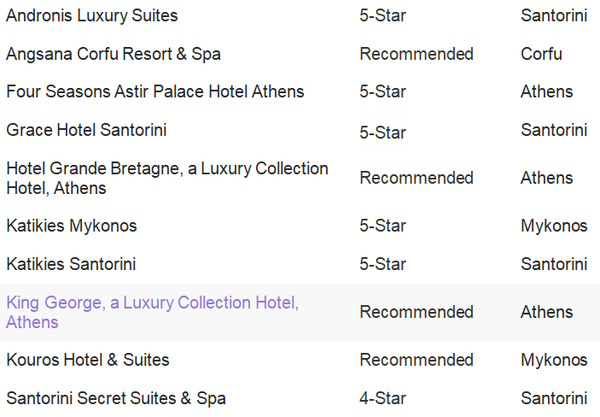
Task: Click Corfu location cell
Action: click(x=541, y=54)
